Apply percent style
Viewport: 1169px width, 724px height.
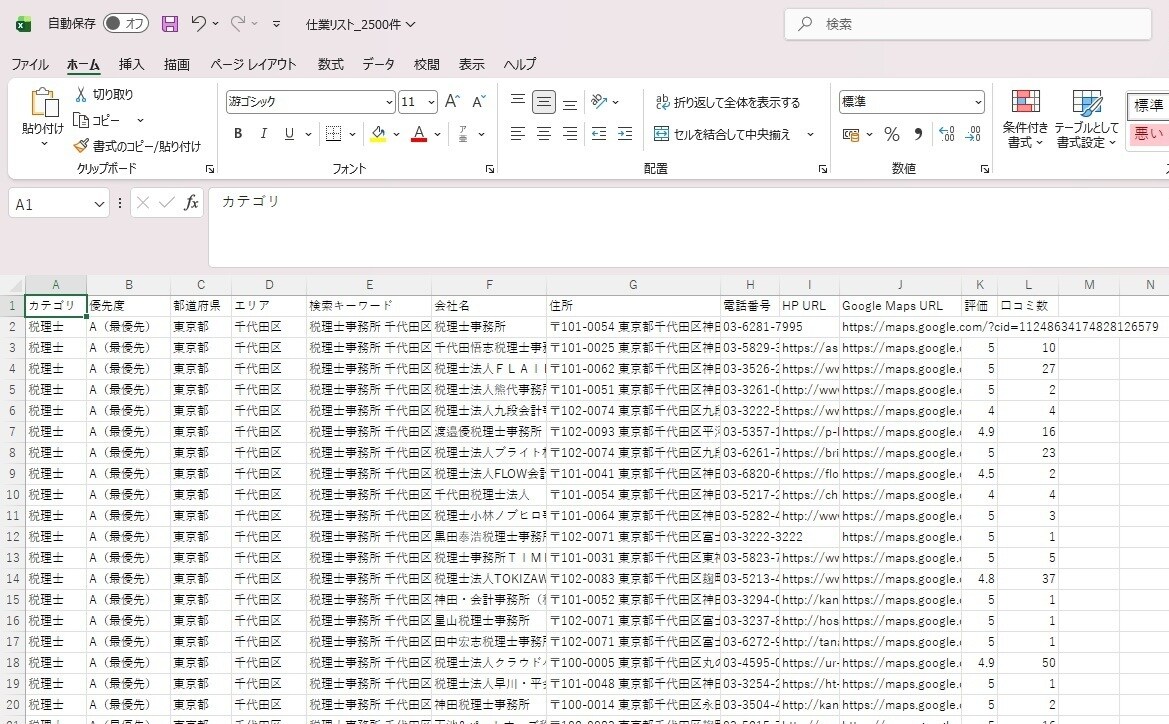coord(892,134)
